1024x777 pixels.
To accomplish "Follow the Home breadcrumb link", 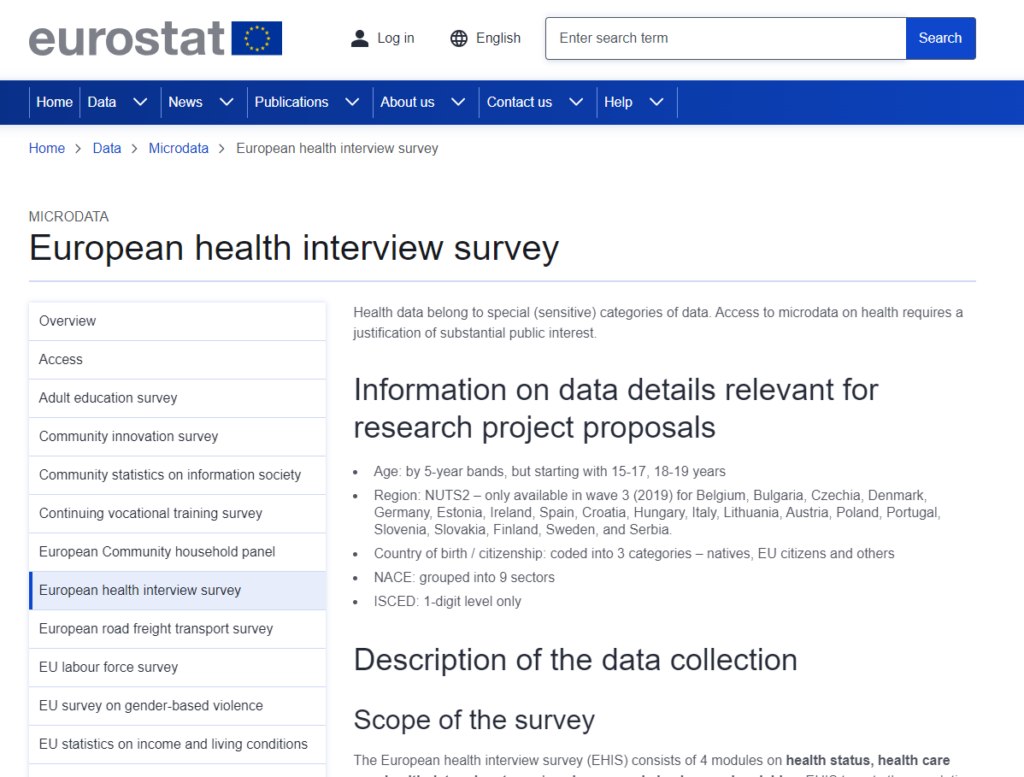I will 47,148.
